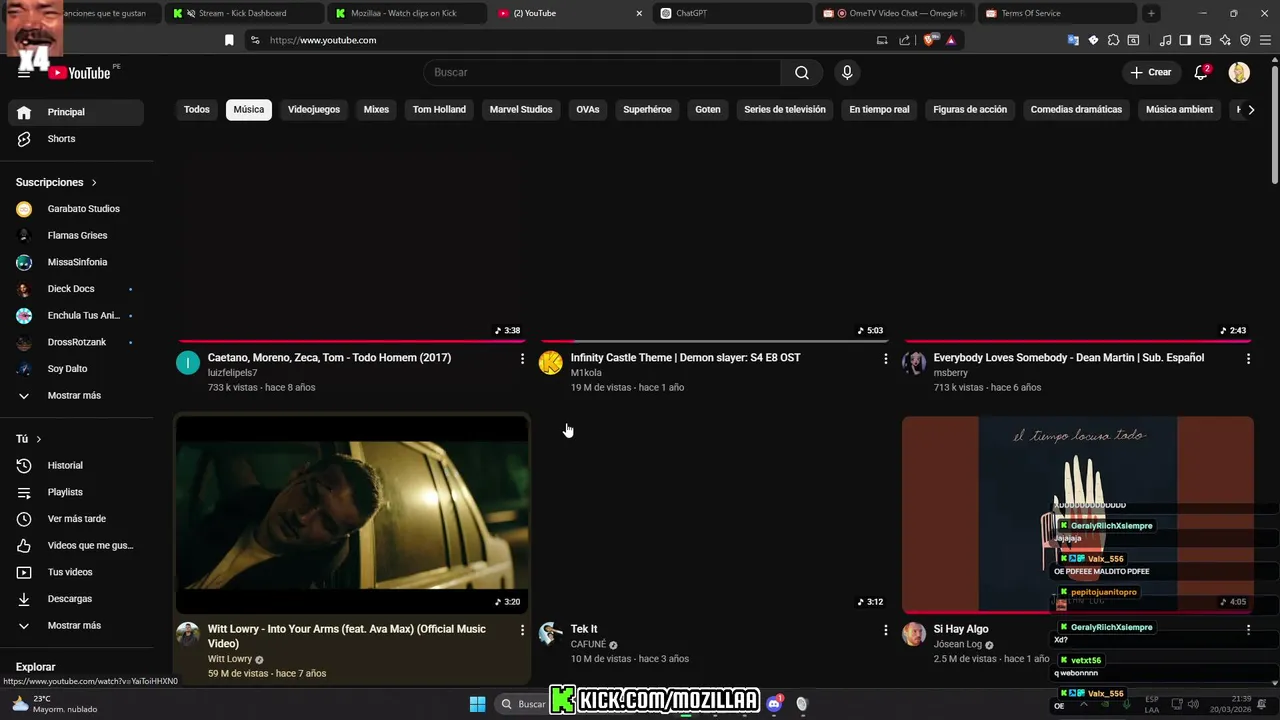Select the Goten filter chip
Image resolution: width=1280 pixels, height=720 pixels.
pyautogui.click(x=708, y=109)
